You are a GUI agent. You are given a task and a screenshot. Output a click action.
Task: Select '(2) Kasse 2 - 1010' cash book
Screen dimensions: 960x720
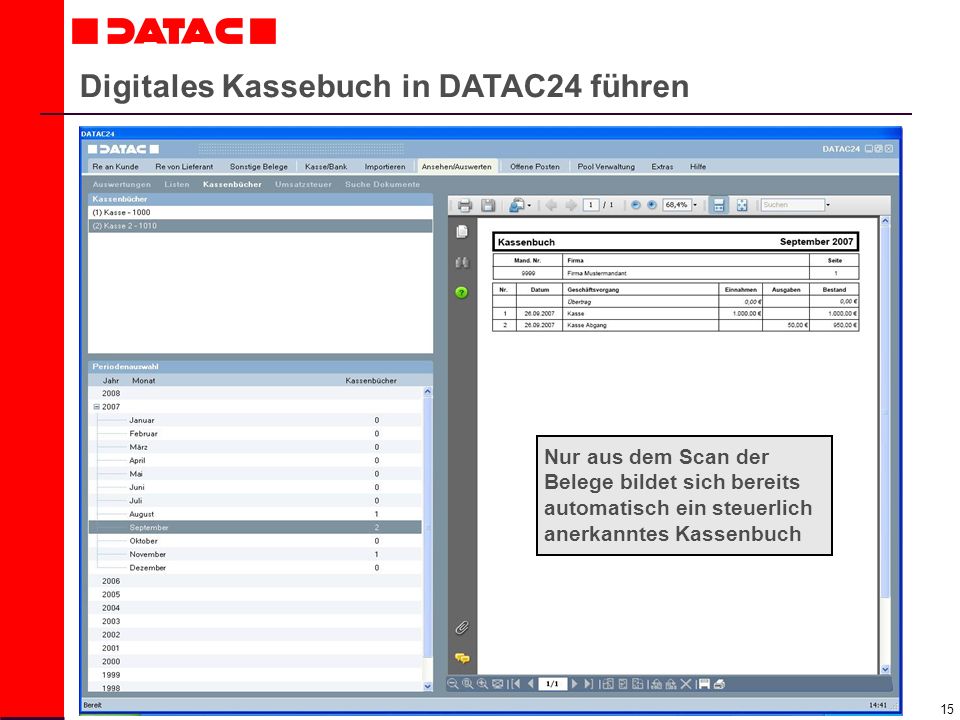click(260, 226)
